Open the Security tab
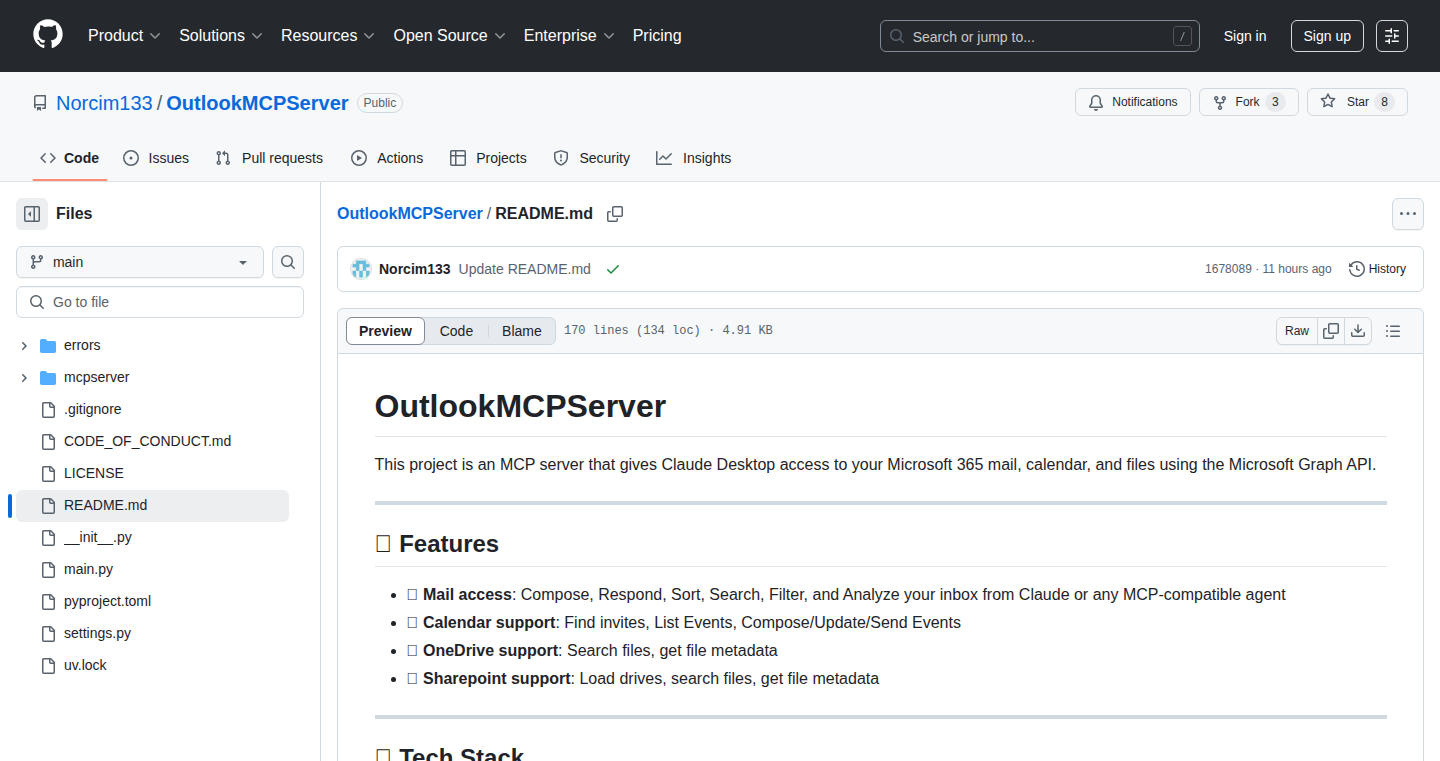 click(x=592, y=158)
